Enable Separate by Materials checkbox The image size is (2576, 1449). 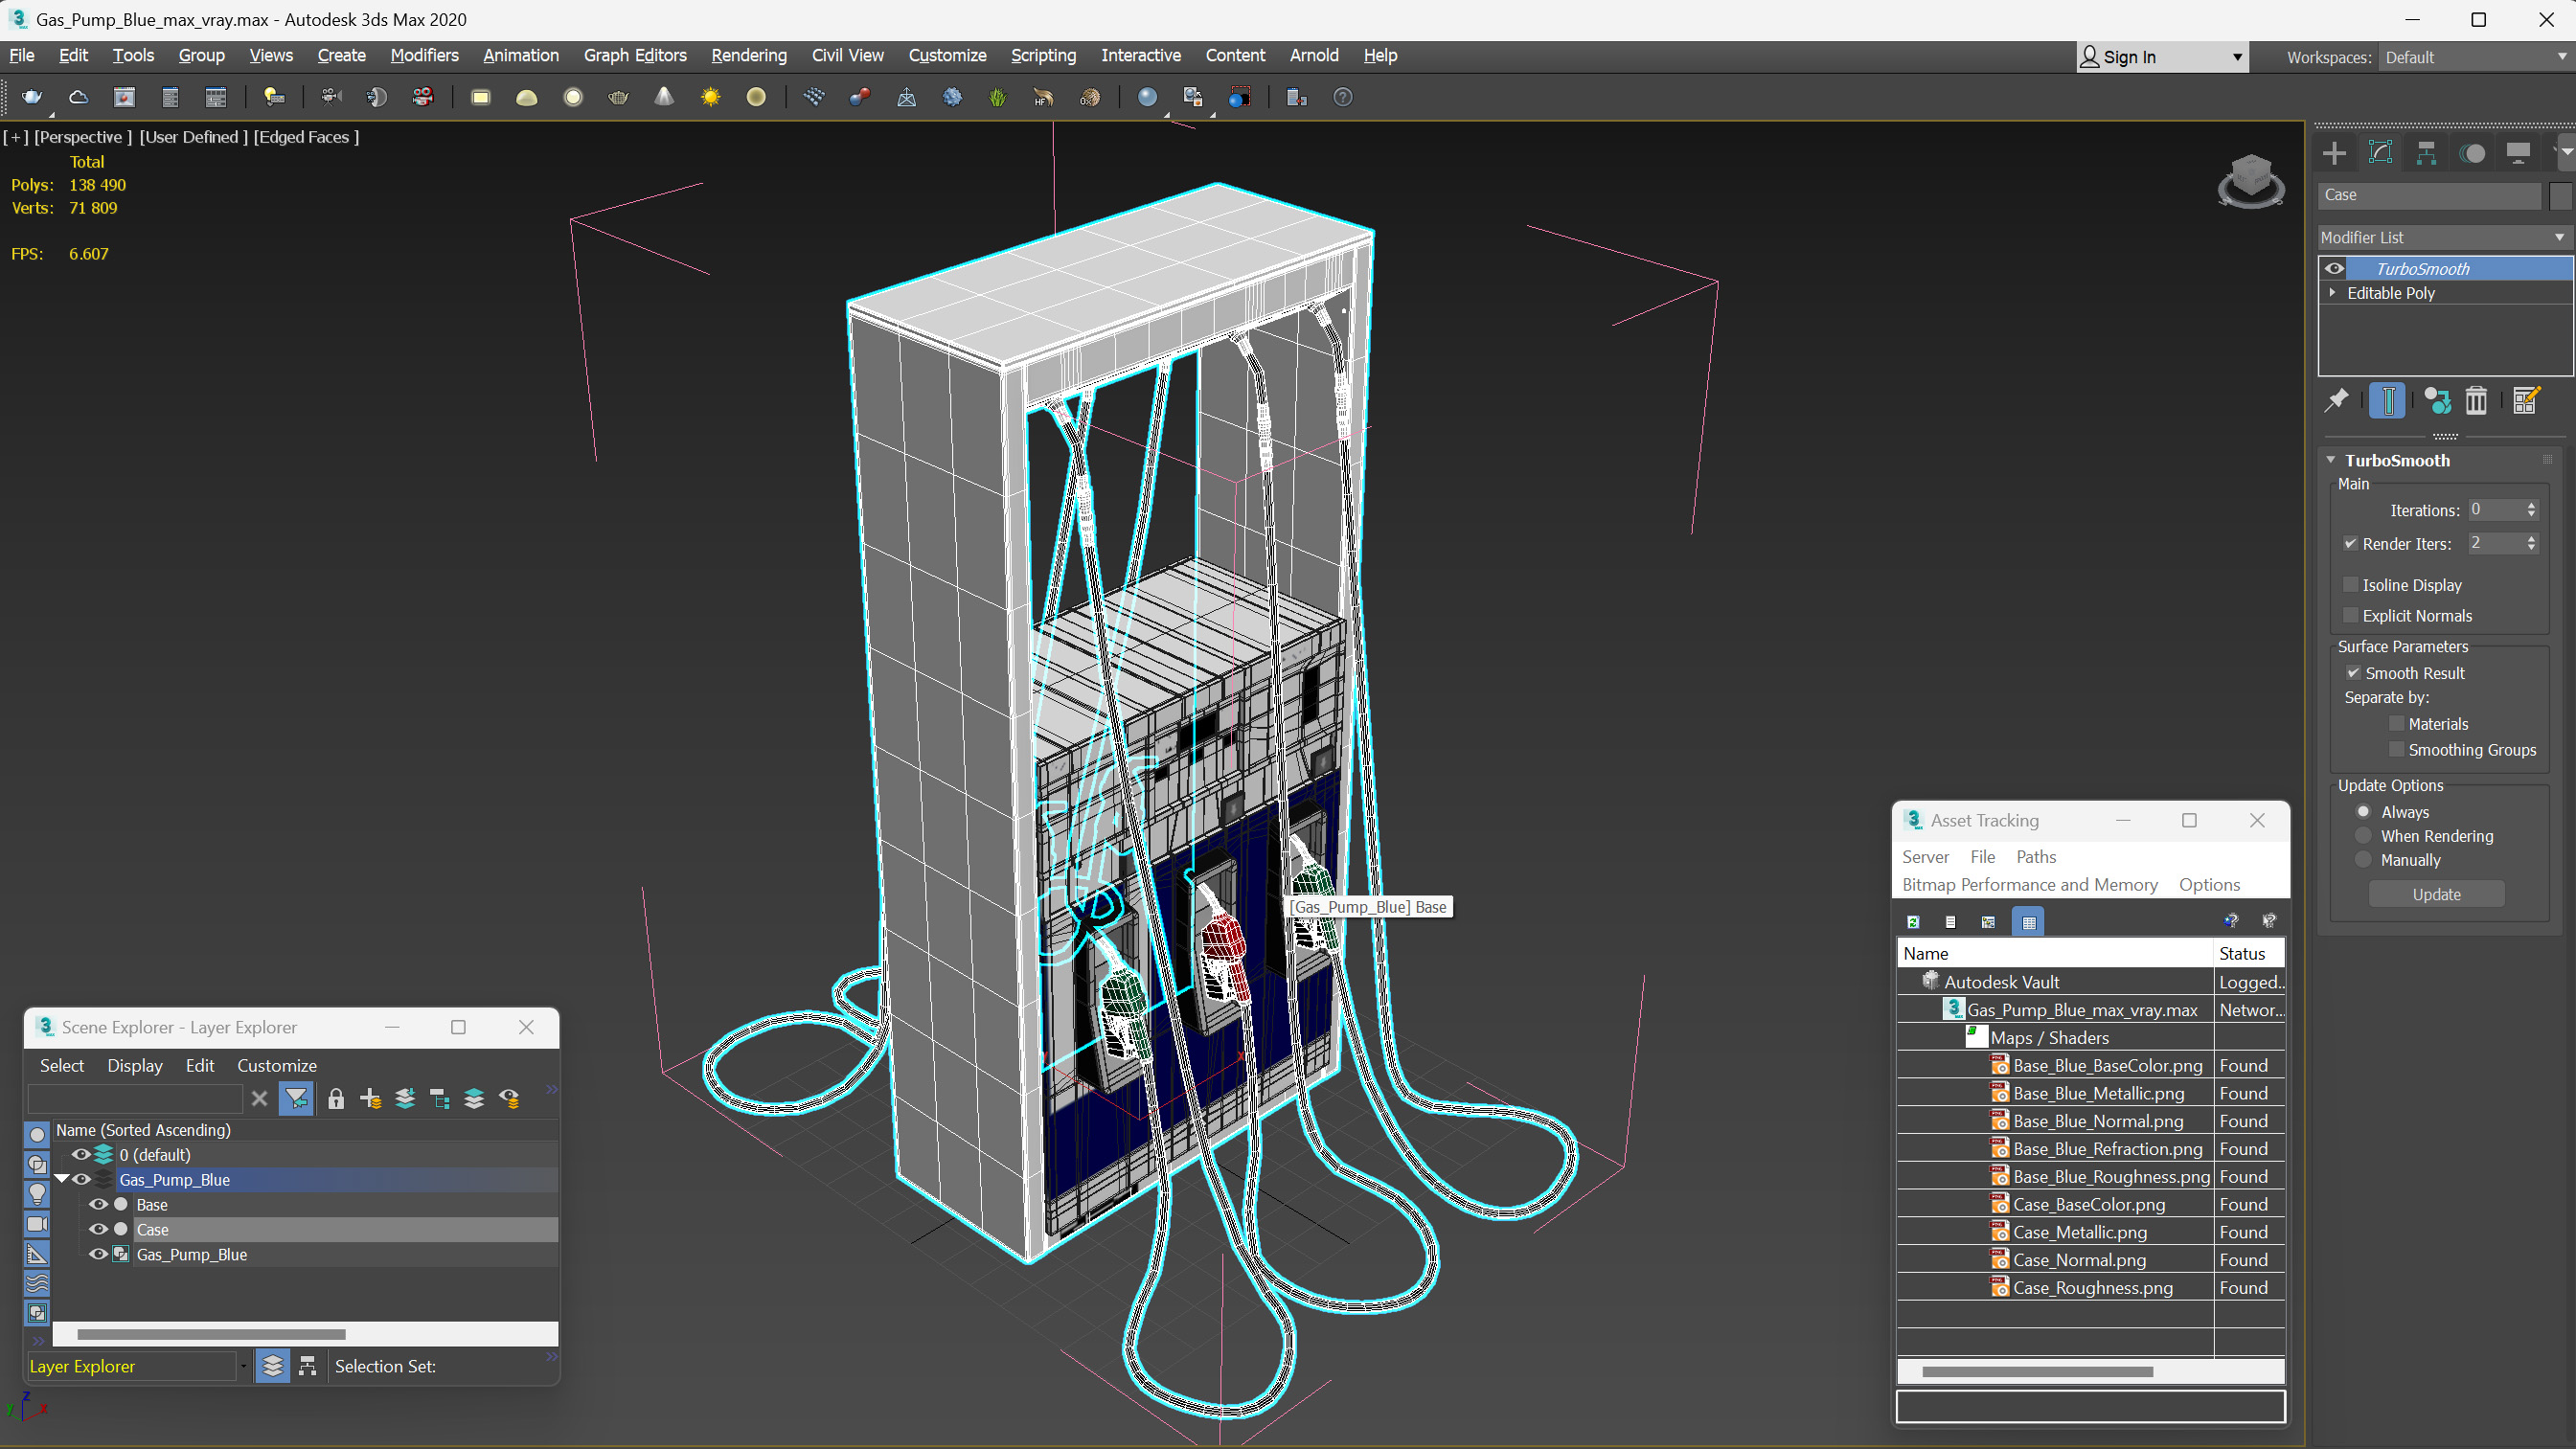(x=2396, y=724)
